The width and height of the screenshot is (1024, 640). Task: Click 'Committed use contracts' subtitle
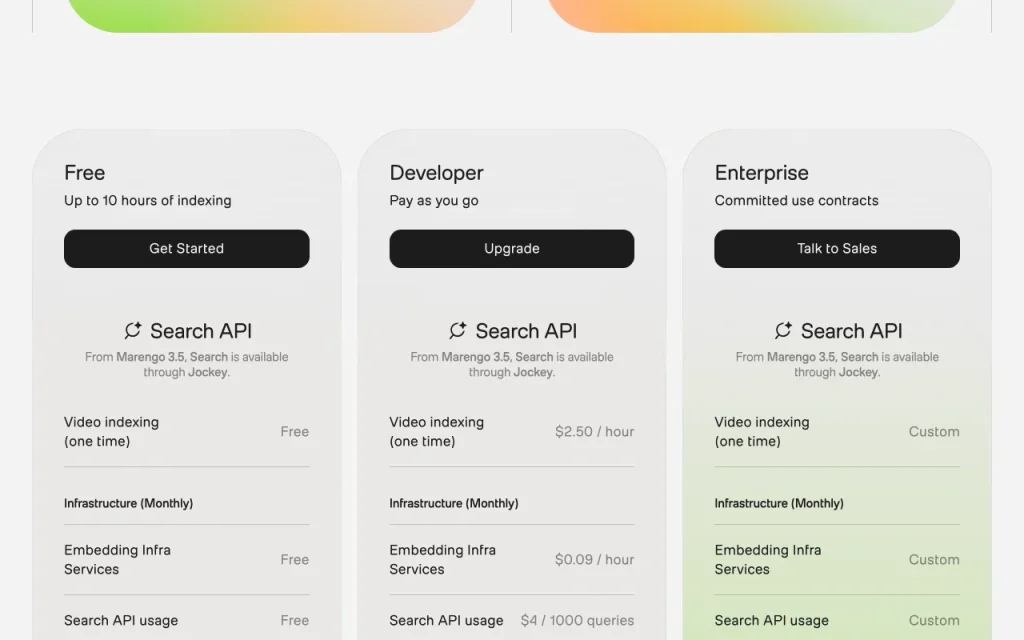point(796,200)
